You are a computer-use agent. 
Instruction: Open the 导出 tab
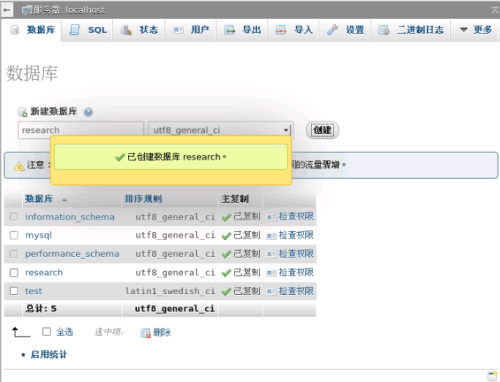242,30
